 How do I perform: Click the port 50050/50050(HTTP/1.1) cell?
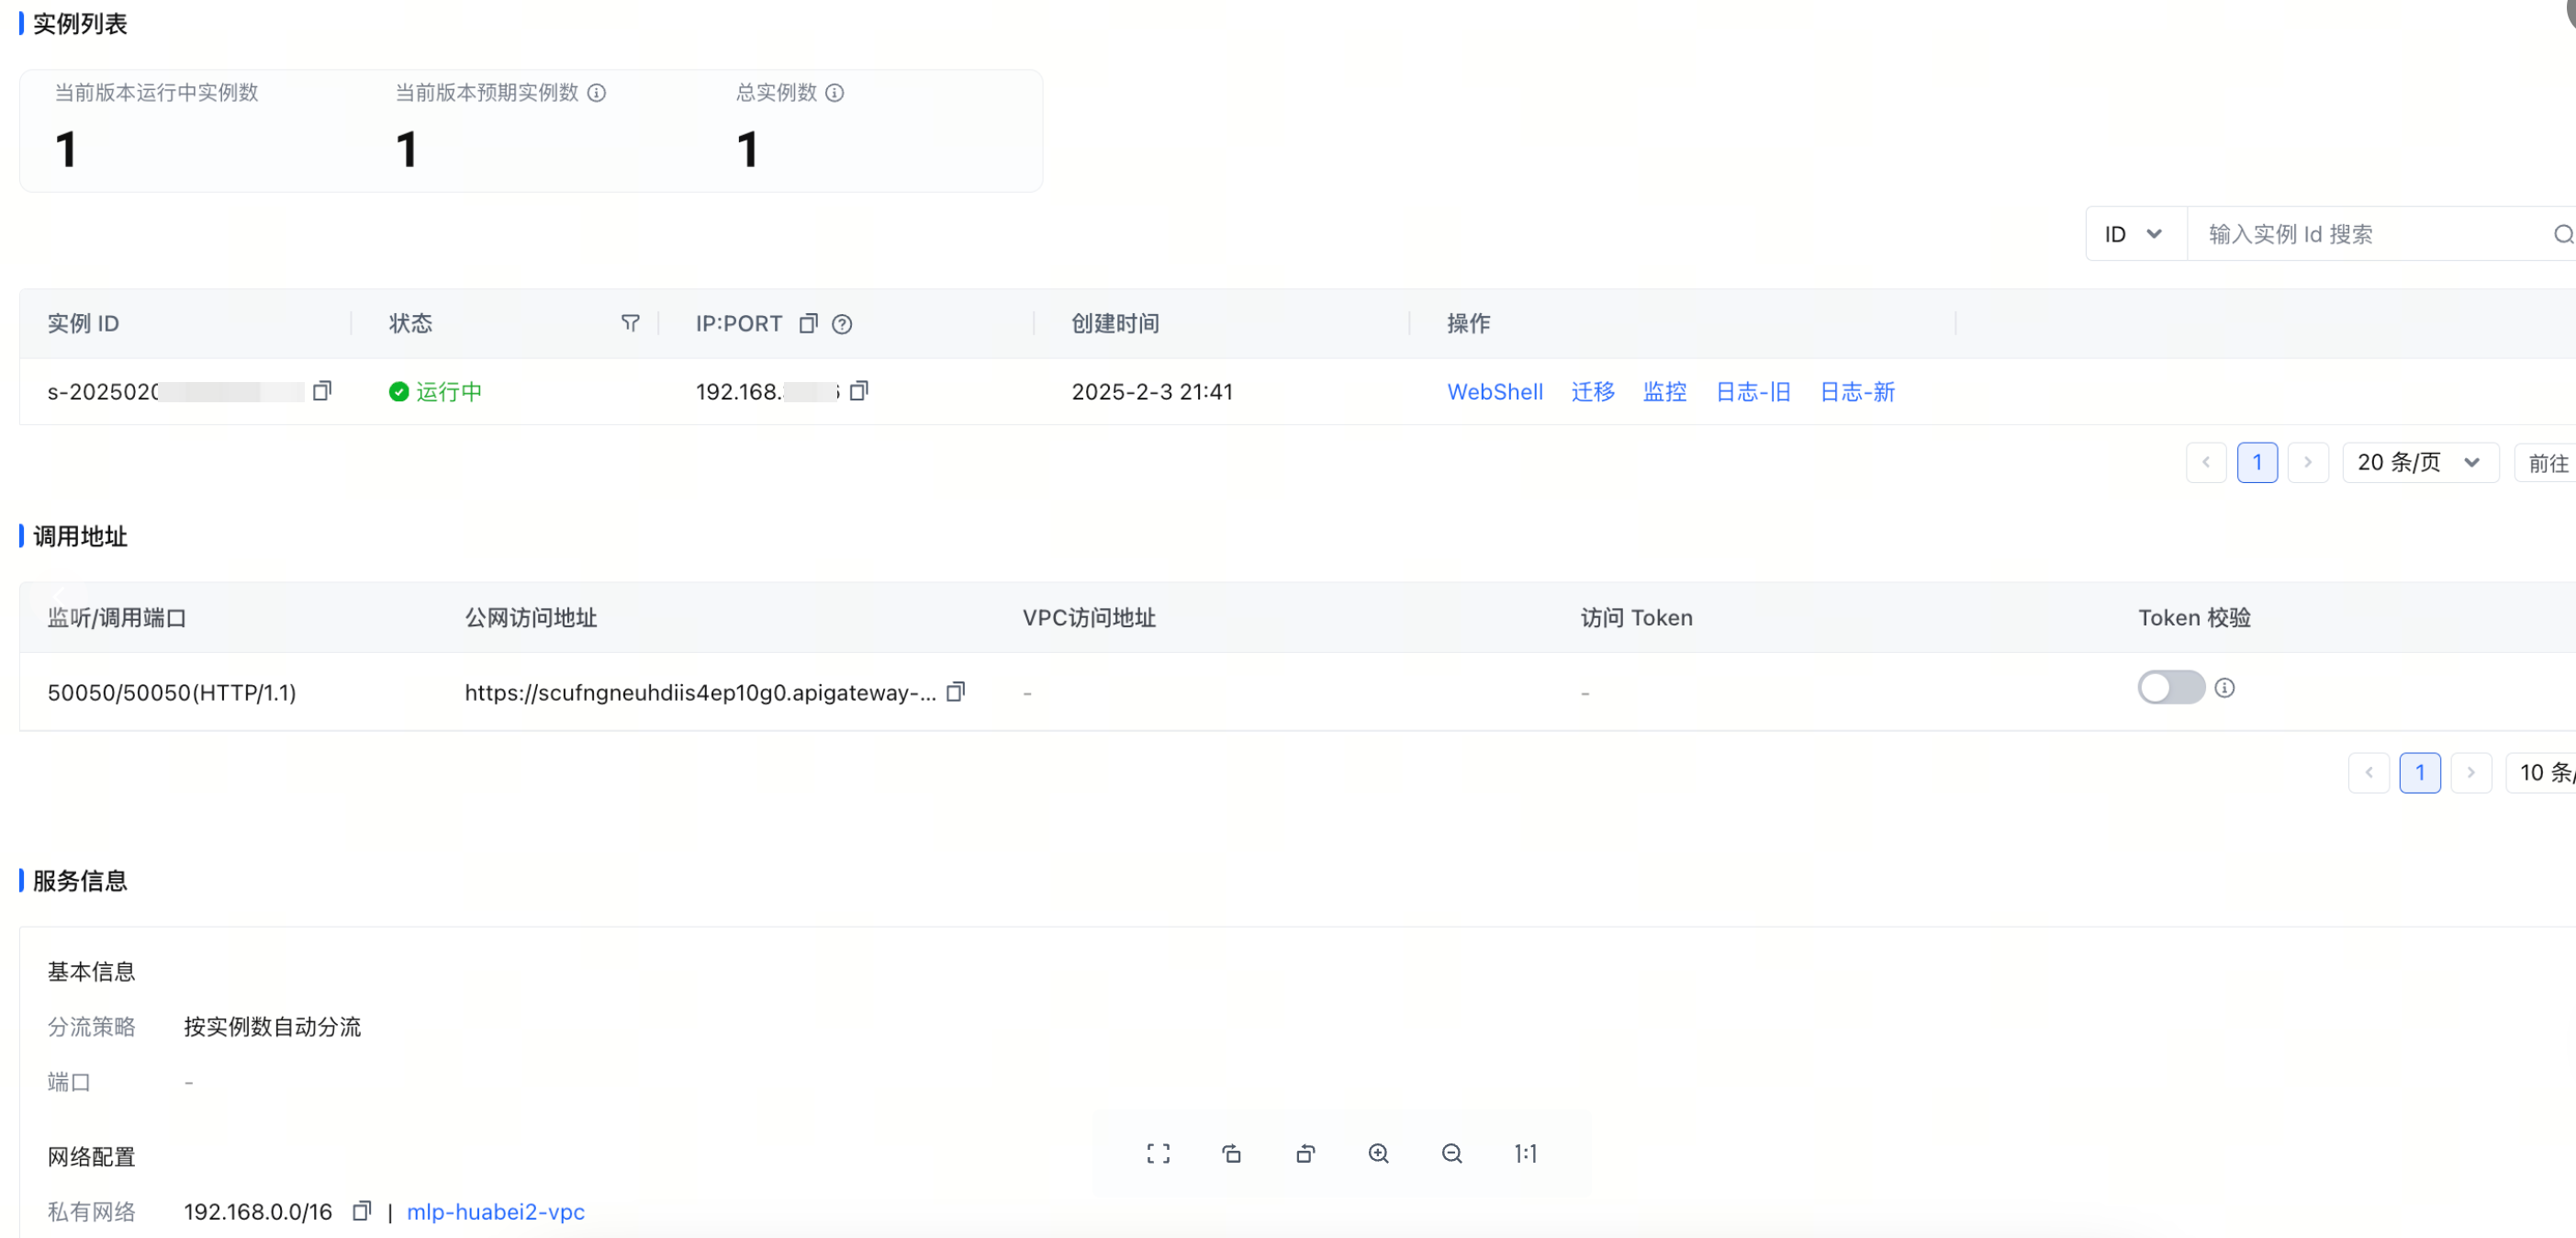pos(172,693)
